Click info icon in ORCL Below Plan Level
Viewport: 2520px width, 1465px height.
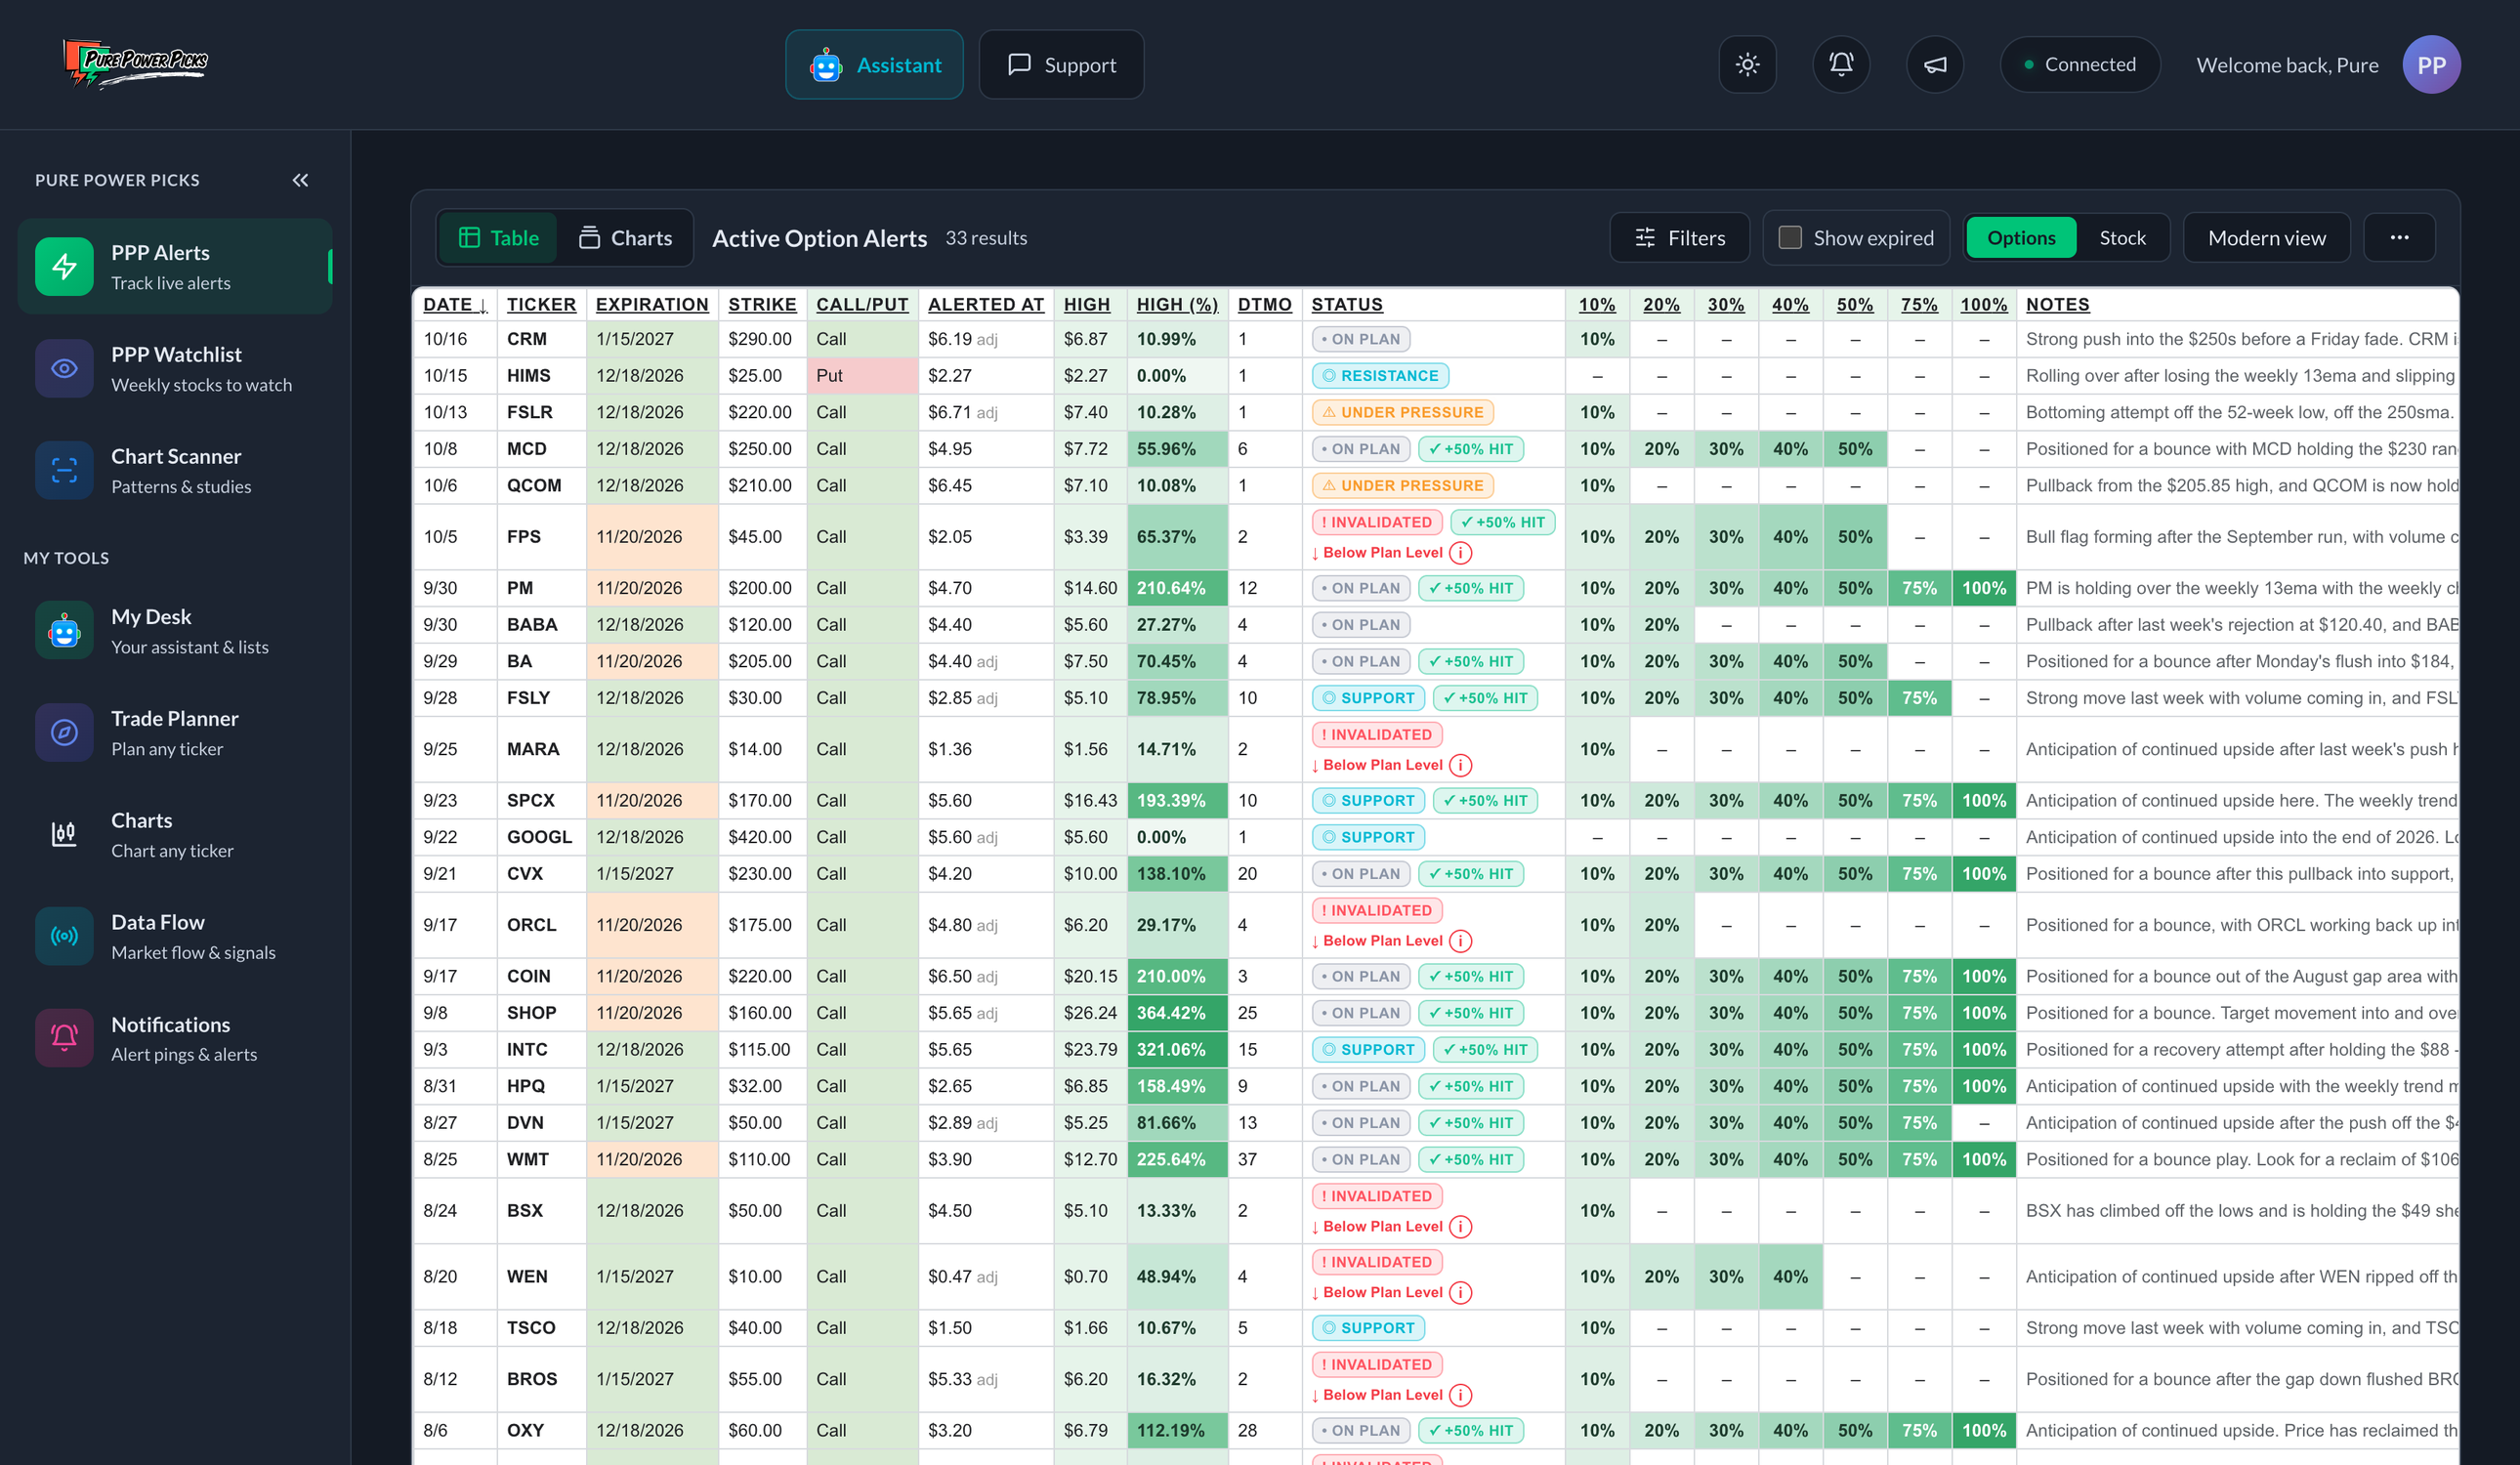(x=1460, y=941)
